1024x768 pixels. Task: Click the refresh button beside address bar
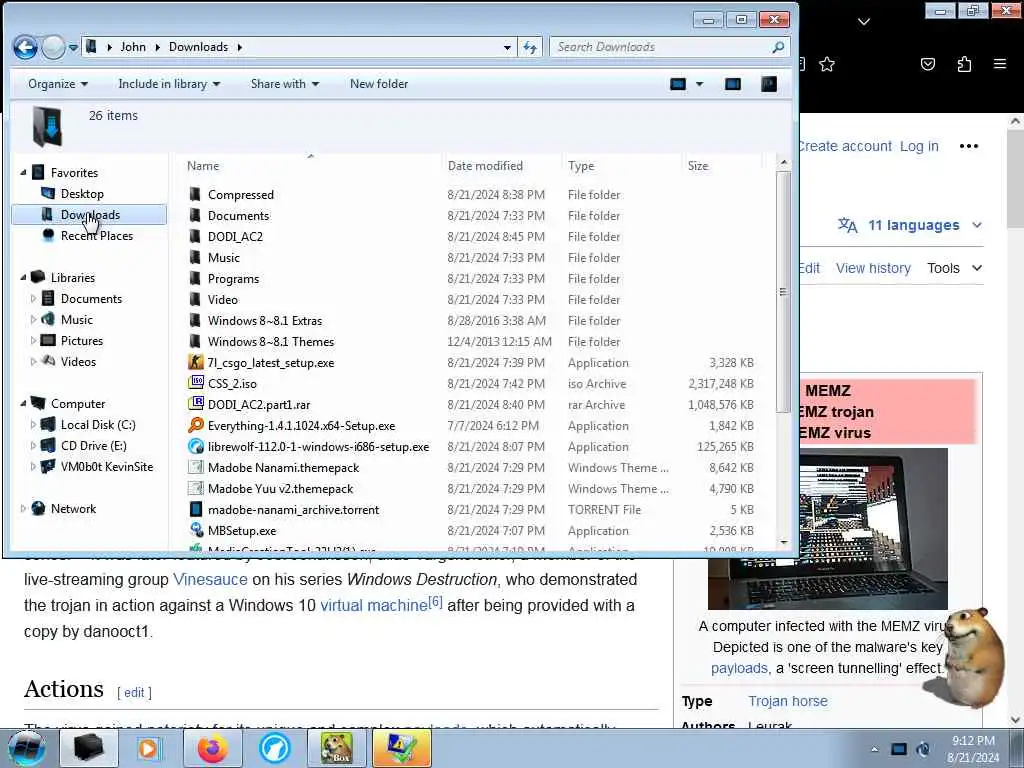[x=530, y=47]
